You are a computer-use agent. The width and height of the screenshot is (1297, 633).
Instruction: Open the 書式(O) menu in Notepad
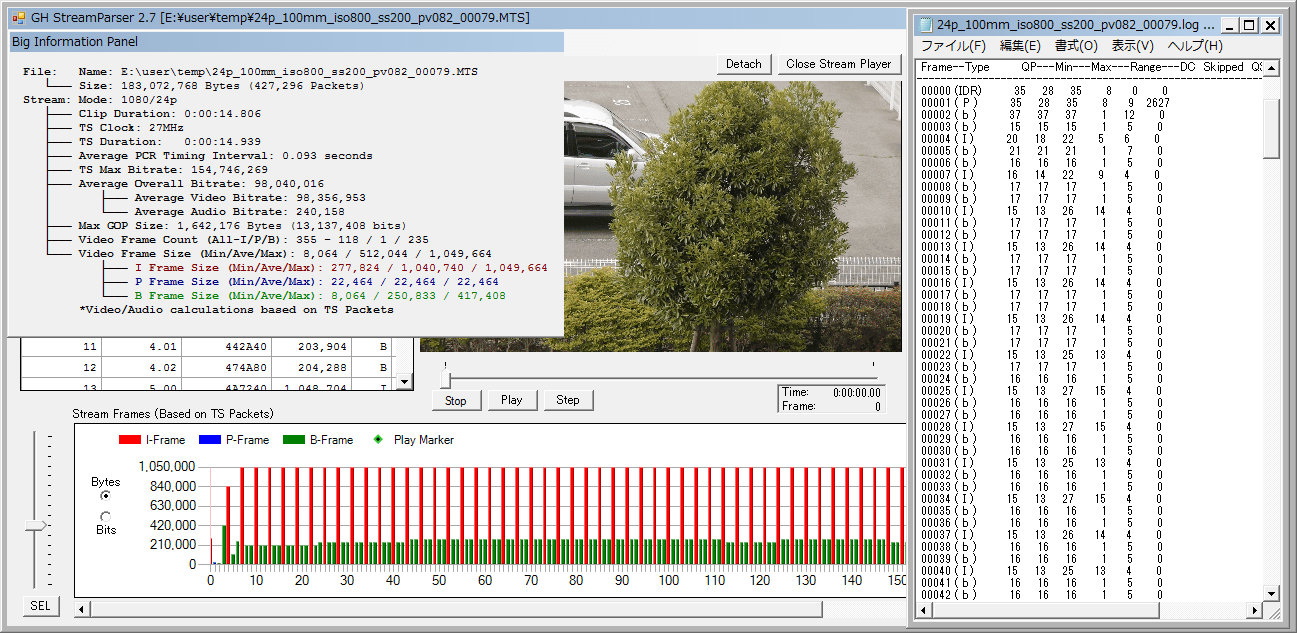click(x=1075, y=46)
